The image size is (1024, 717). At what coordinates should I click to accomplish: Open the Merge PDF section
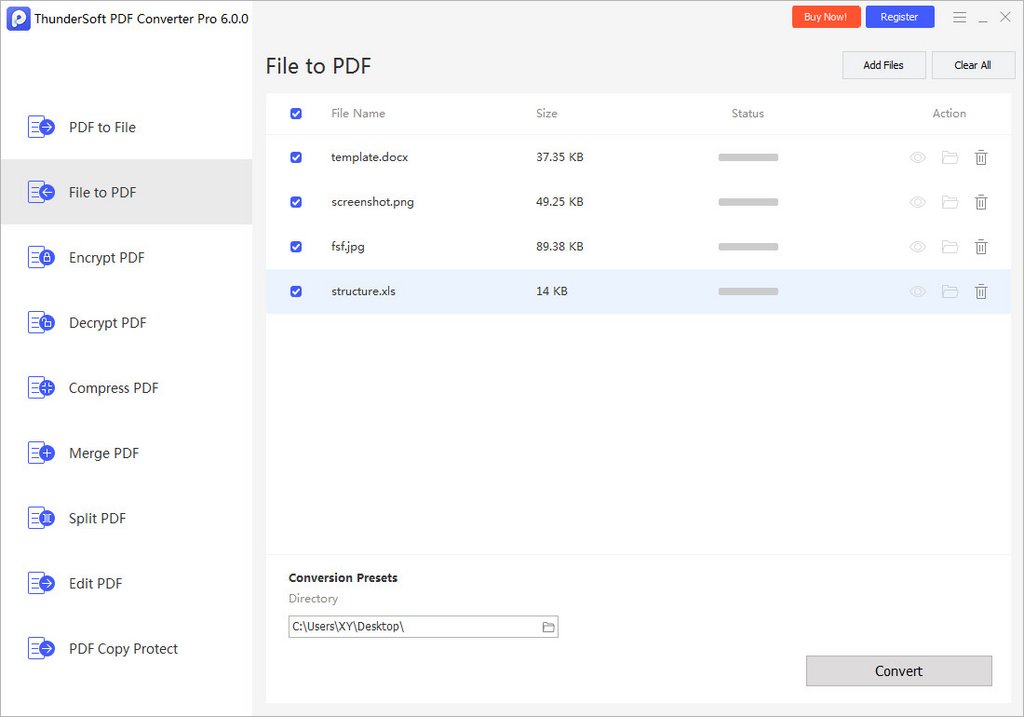(126, 453)
